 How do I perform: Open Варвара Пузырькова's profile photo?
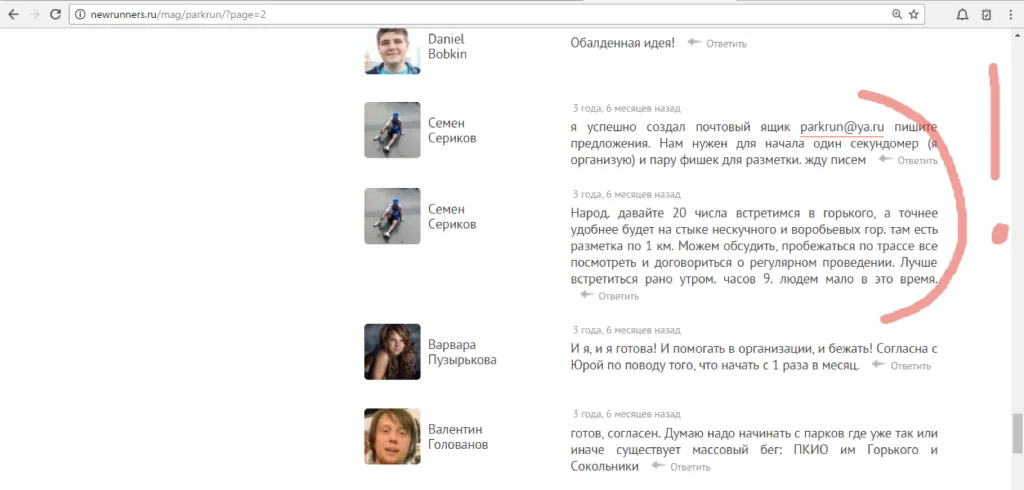click(x=392, y=351)
